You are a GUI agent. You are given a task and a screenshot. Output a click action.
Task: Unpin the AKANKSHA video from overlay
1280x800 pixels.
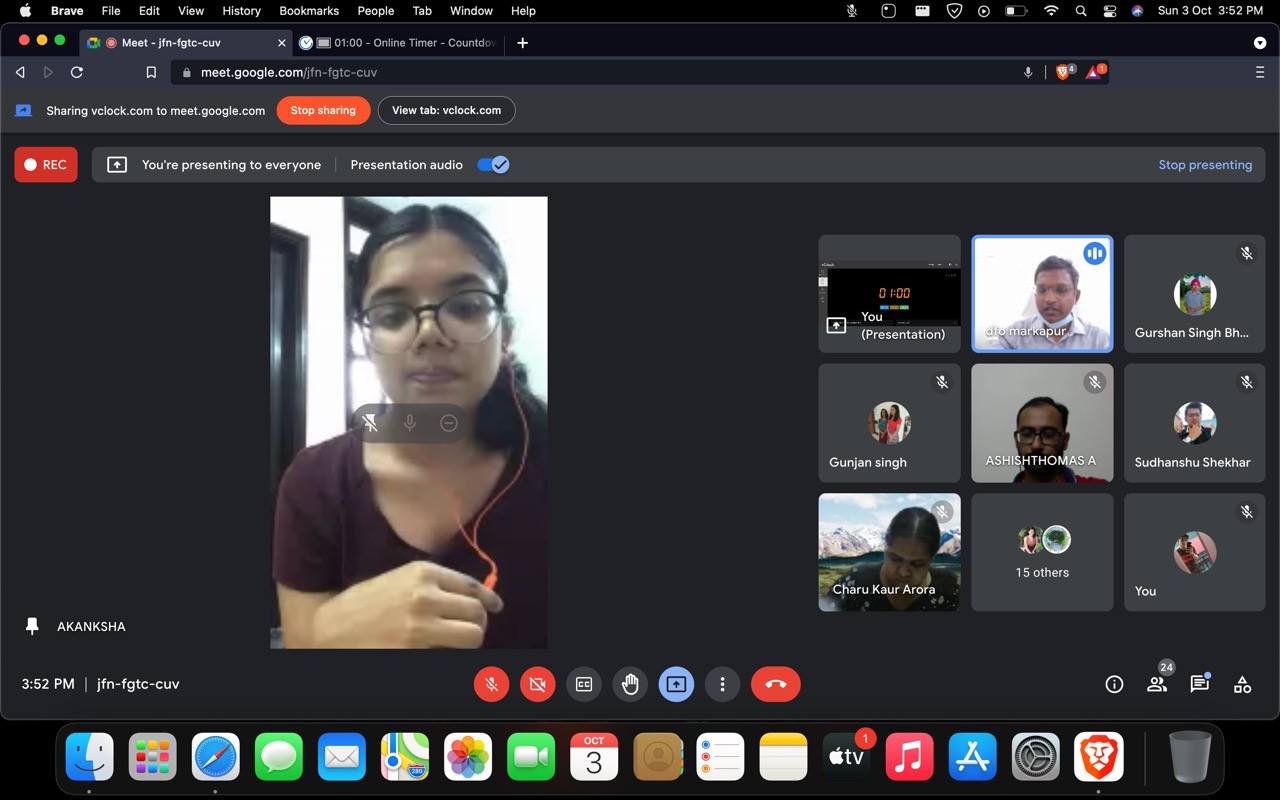click(x=370, y=423)
